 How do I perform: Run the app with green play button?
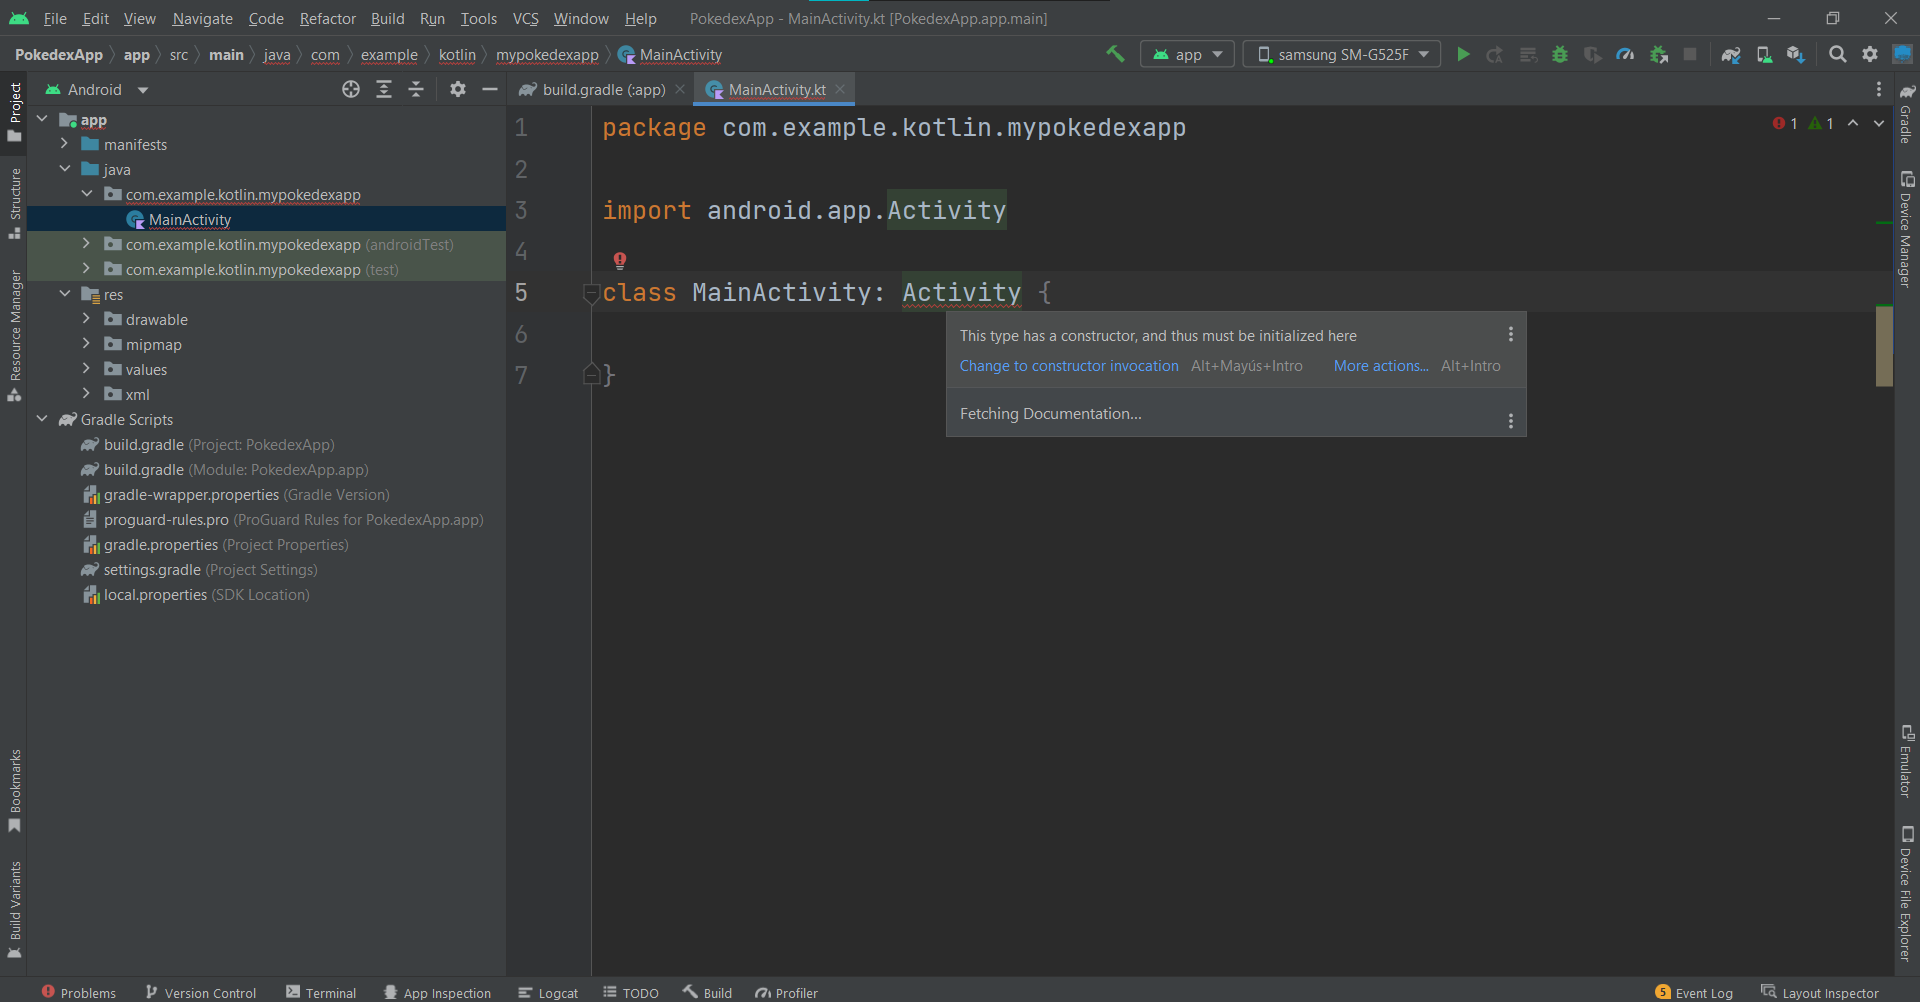(x=1463, y=54)
